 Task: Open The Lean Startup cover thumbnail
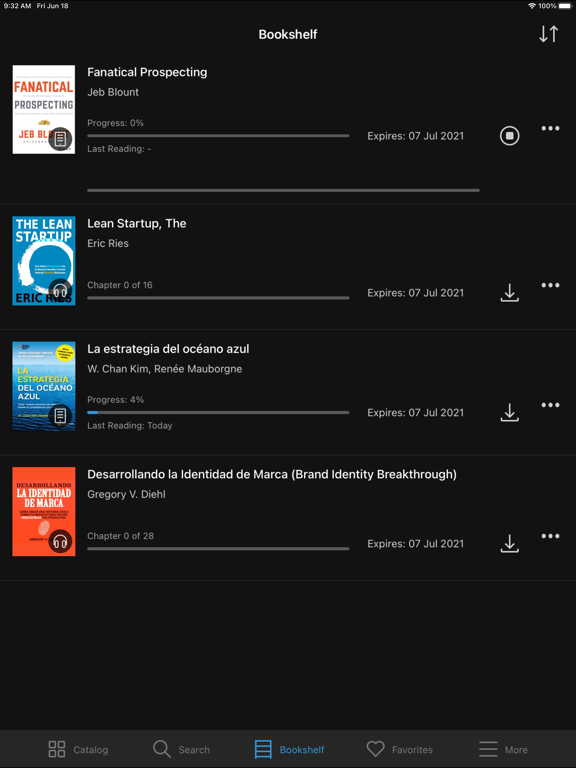coord(44,261)
